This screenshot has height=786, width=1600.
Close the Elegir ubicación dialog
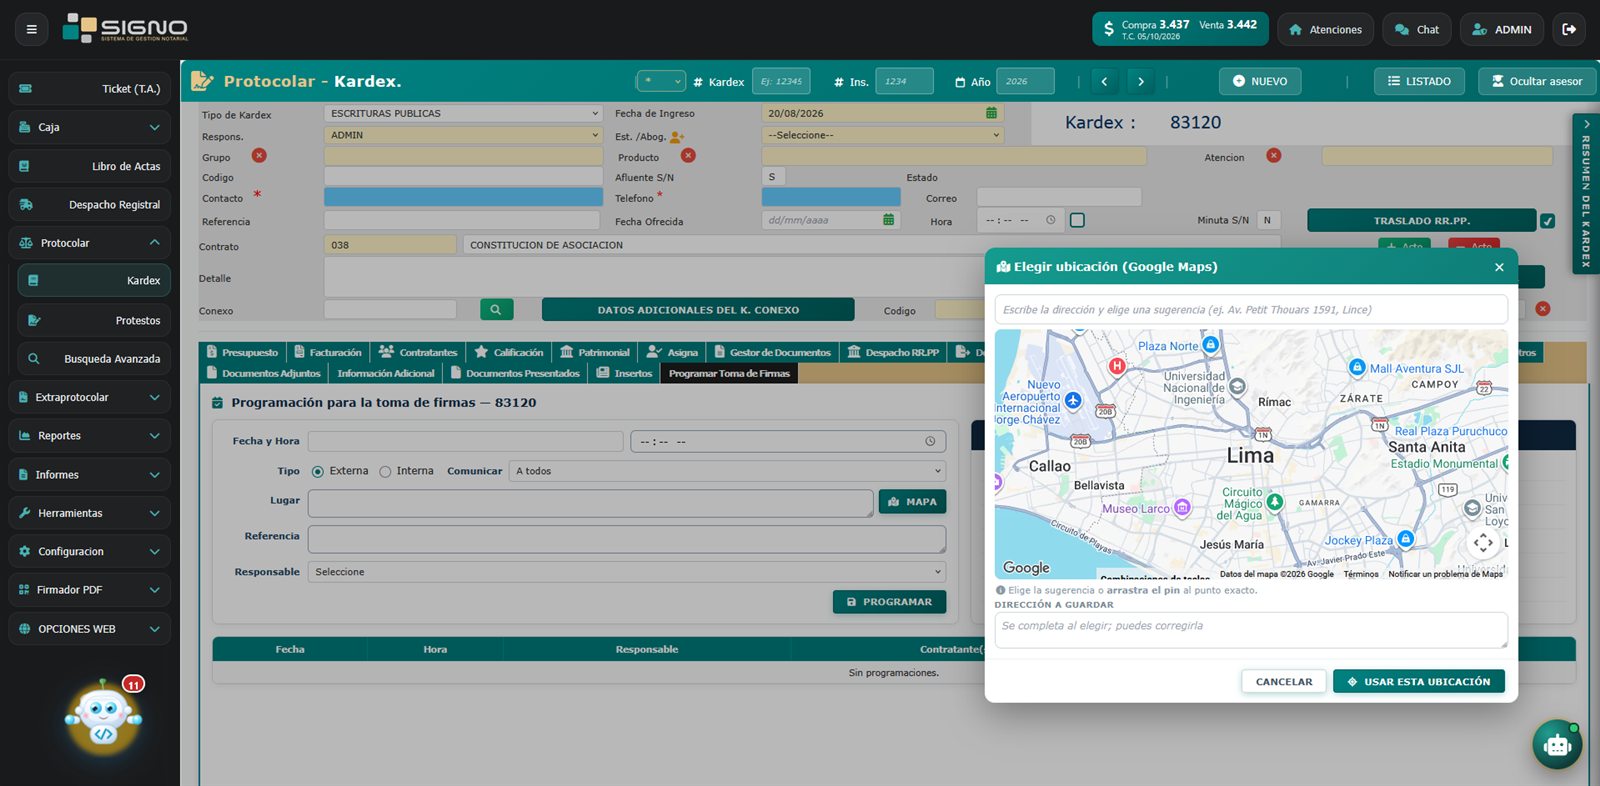(x=1499, y=267)
